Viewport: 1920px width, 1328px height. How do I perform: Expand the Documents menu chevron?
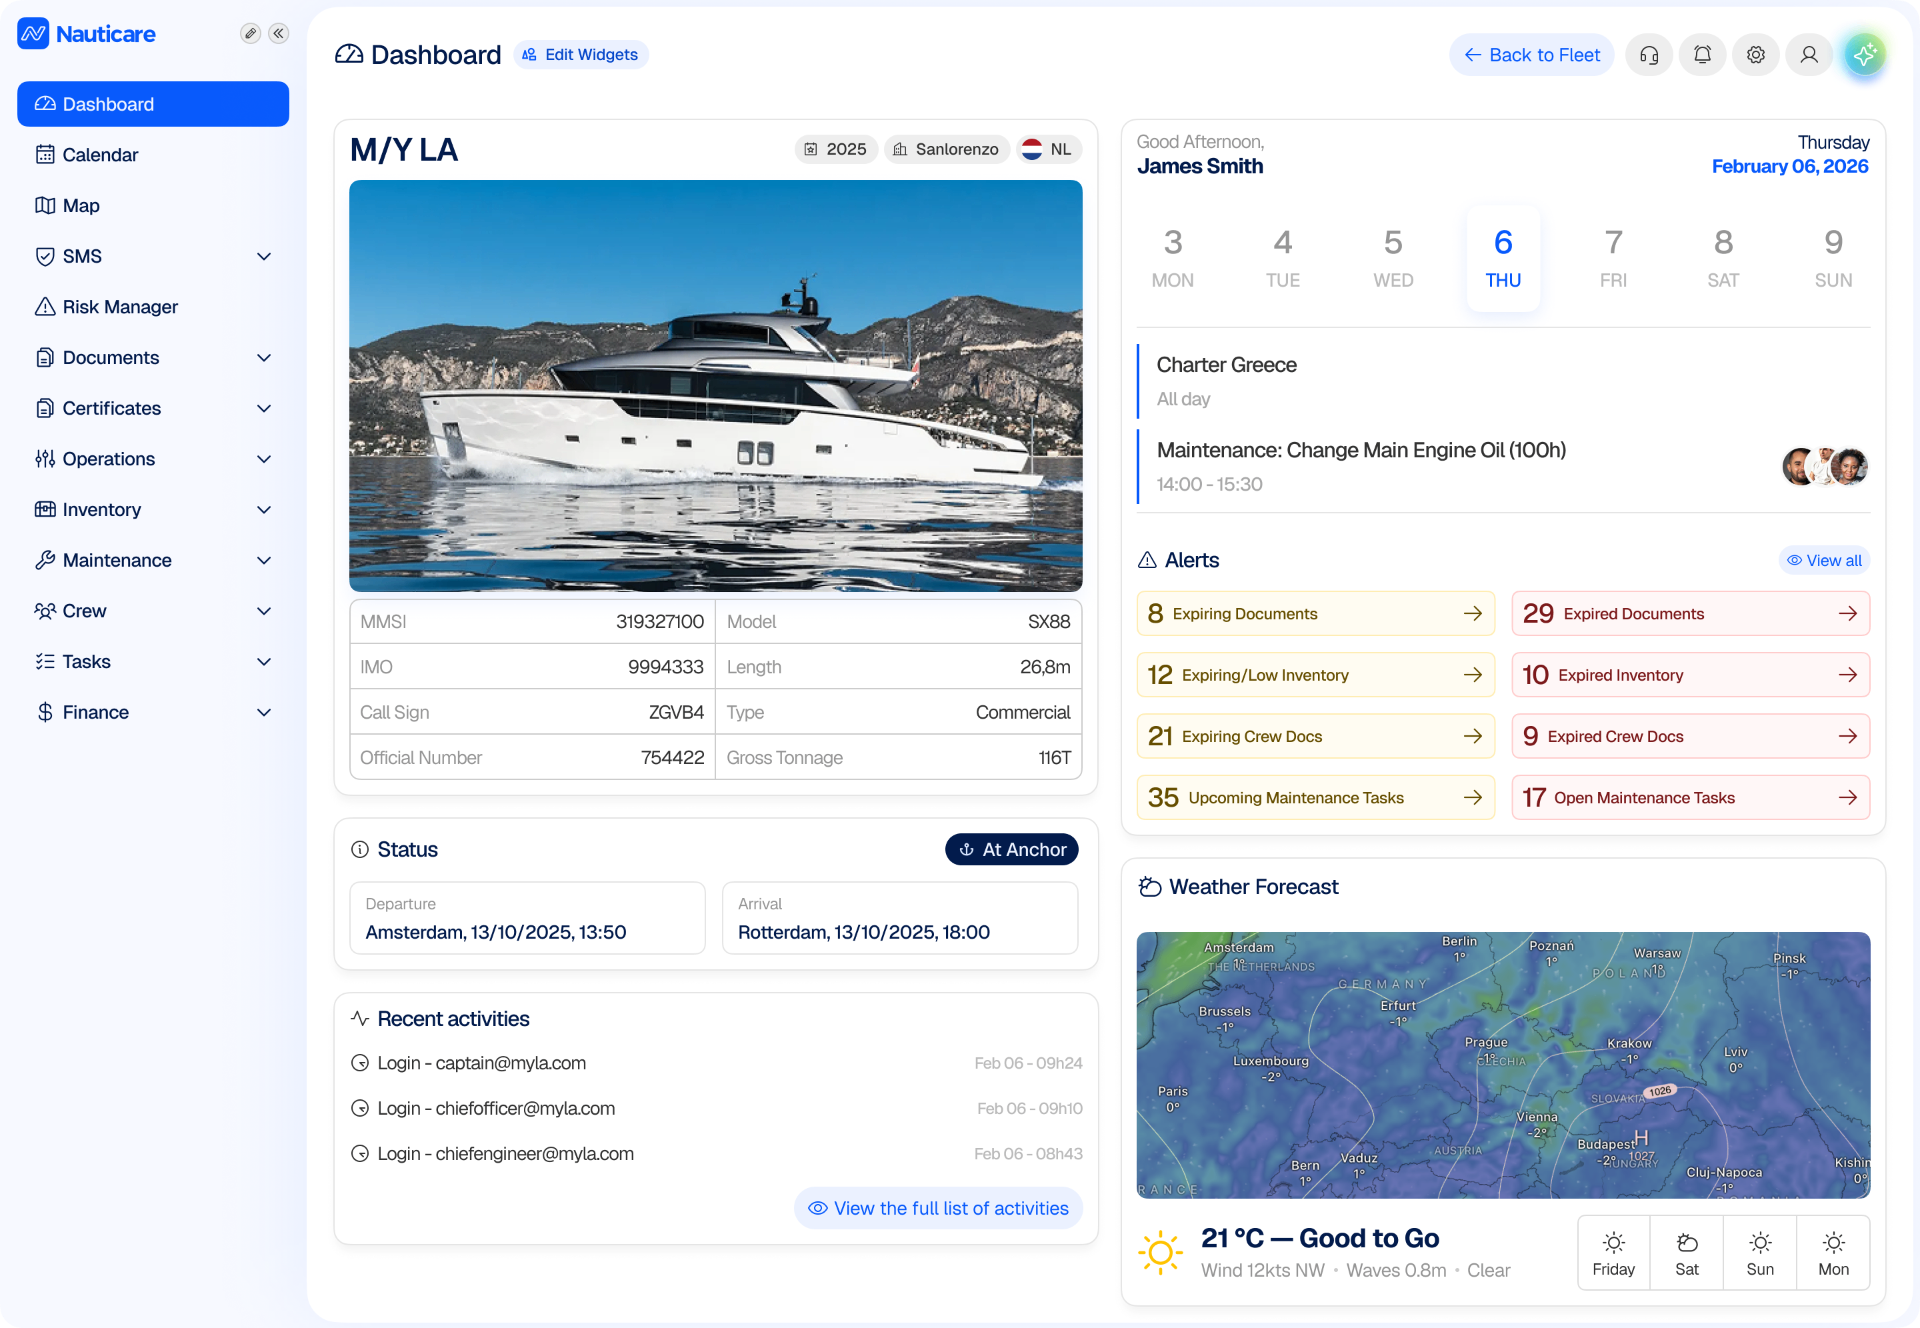pyautogui.click(x=264, y=358)
